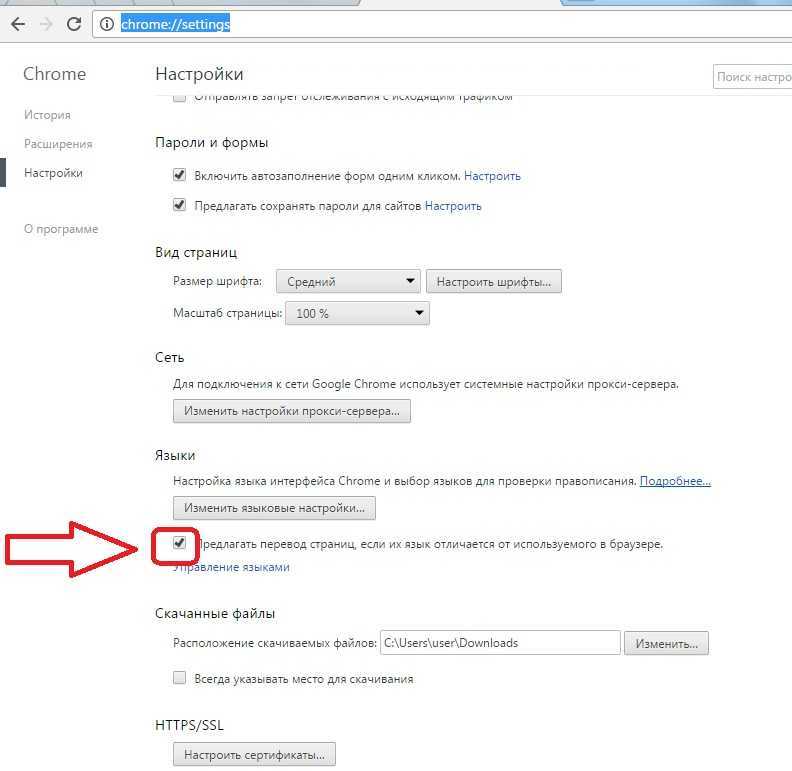This screenshot has height=771, width=792.
Task: Open the Размер шрифта dropdown
Action: (x=348, y=281)
